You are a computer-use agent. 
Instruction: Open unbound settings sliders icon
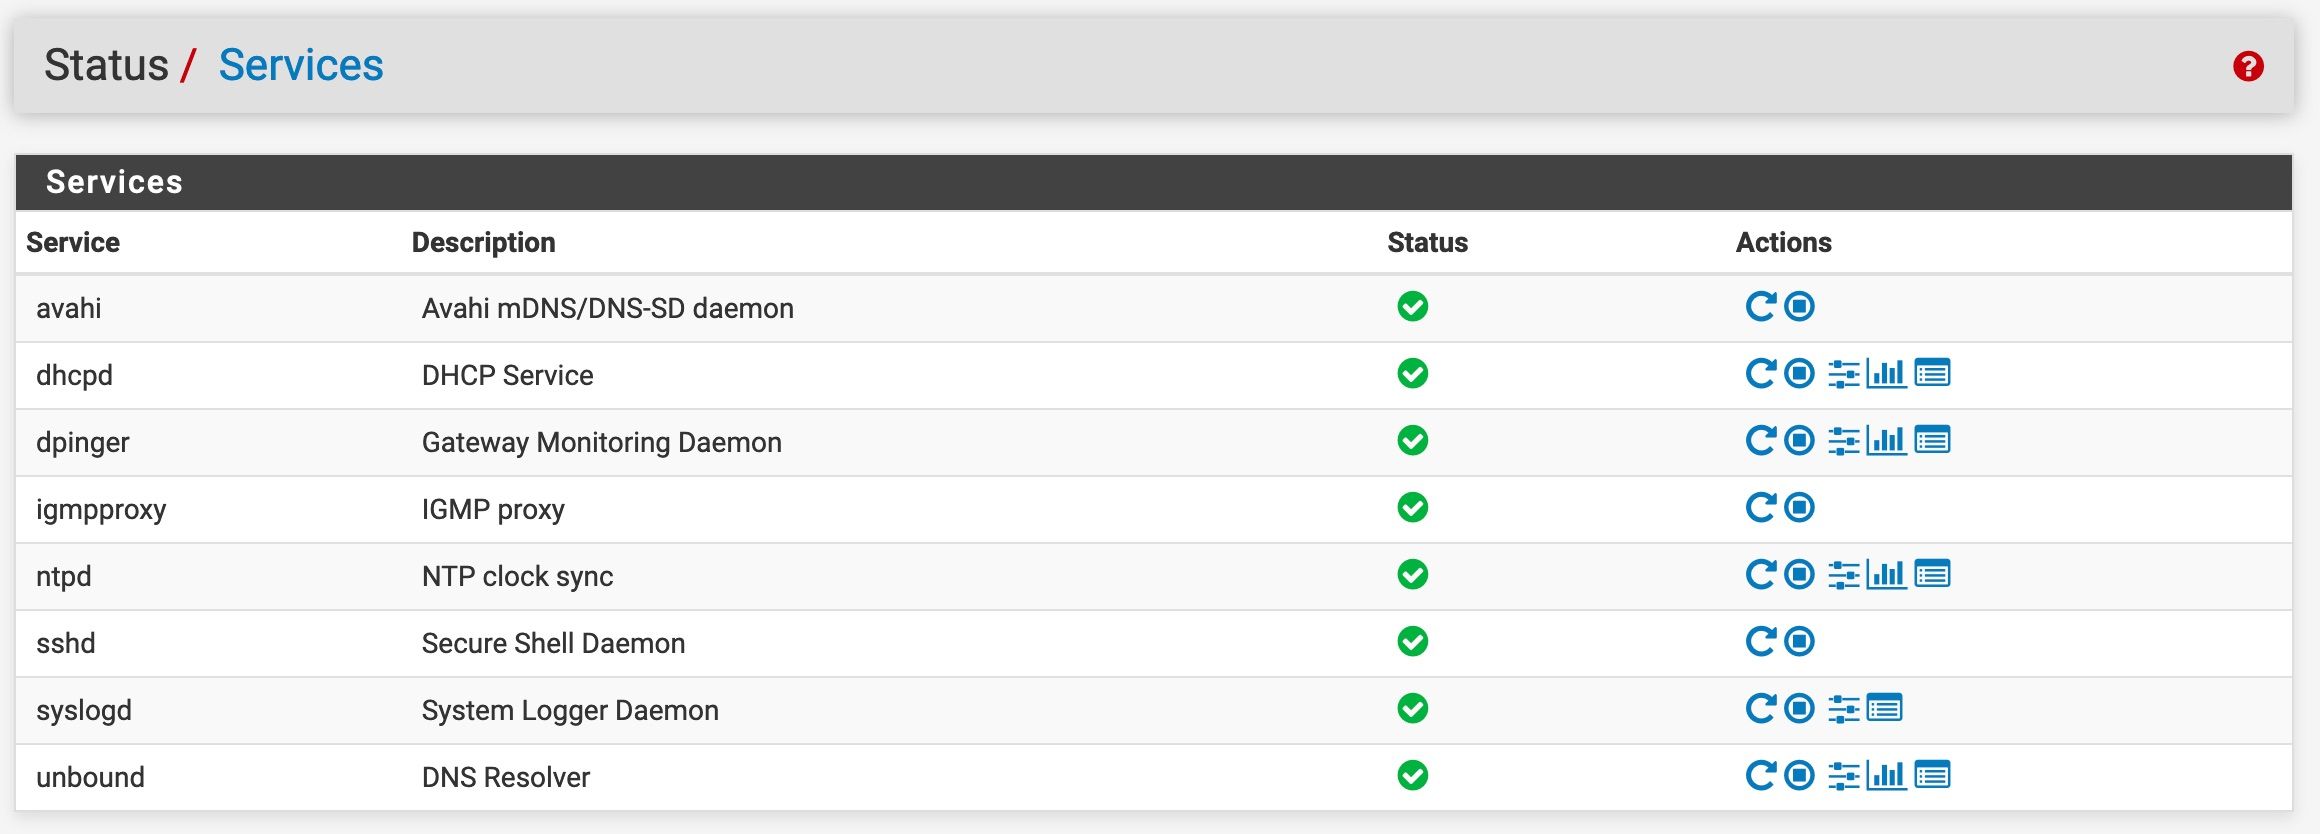click(x=1844, y=776)
